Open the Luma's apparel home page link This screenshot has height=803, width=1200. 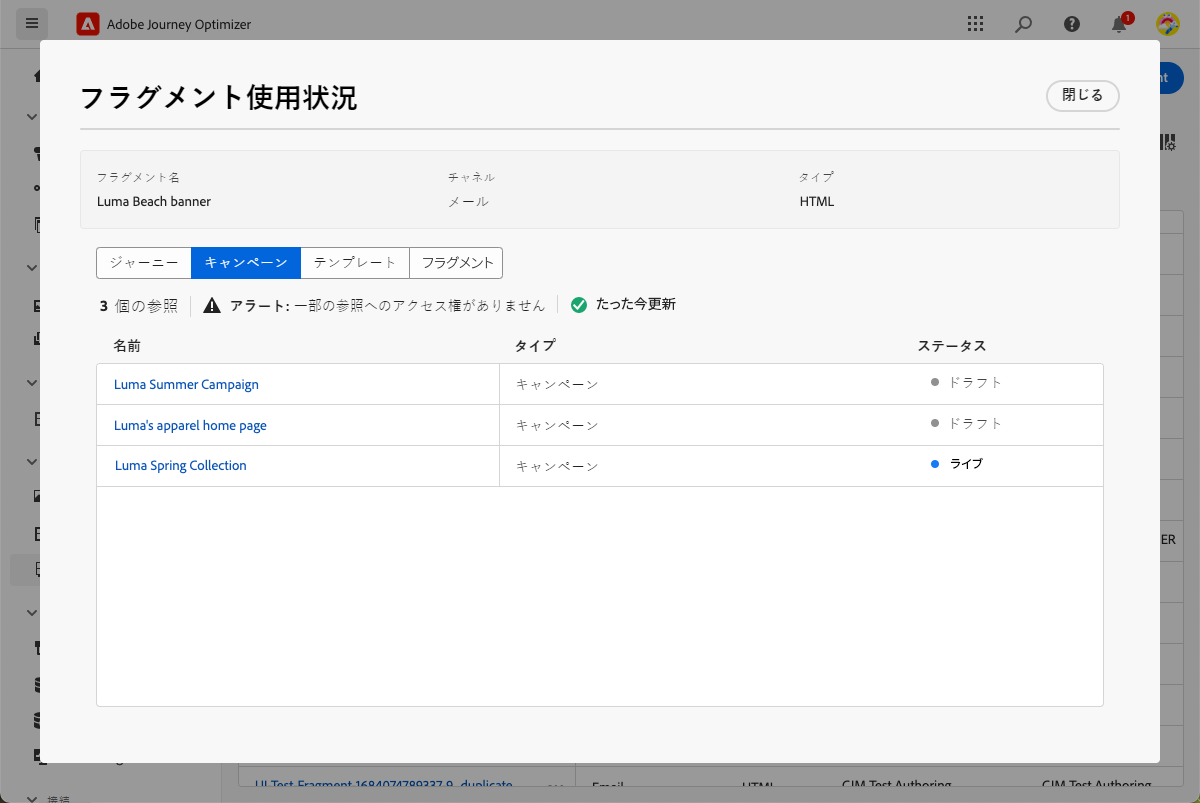pyautogui.click(x=190, y=425)
